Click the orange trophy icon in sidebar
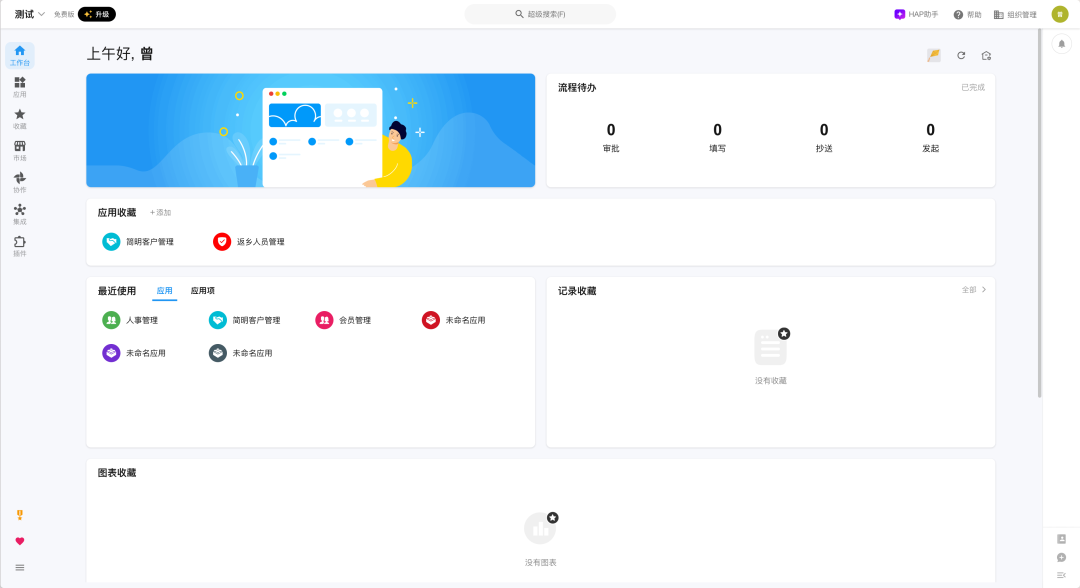Image resolution: width=1080 pixels, height=588 pixels. (19, 514)
